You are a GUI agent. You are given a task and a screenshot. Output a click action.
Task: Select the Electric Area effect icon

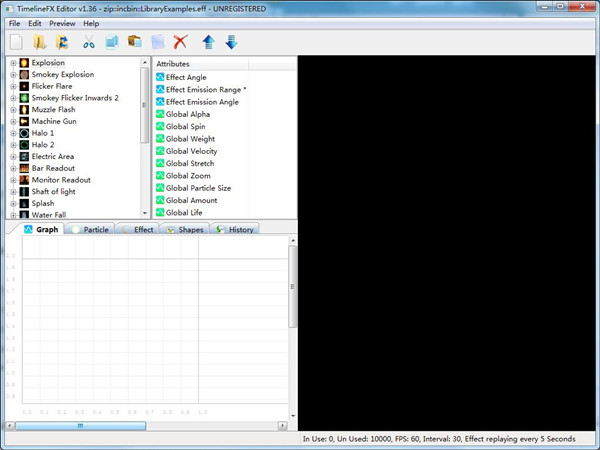coord(24,157)
